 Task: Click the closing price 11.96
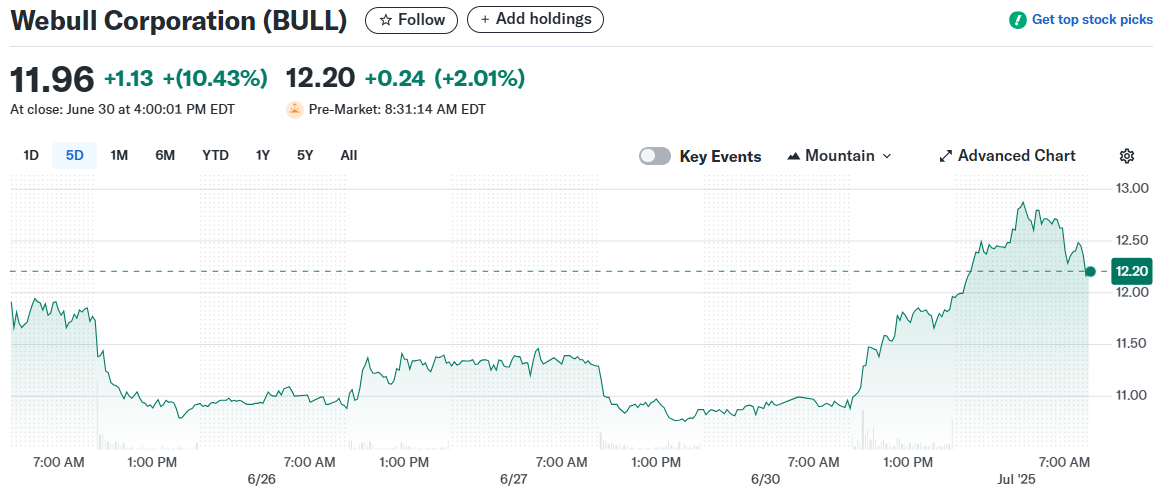53,78
